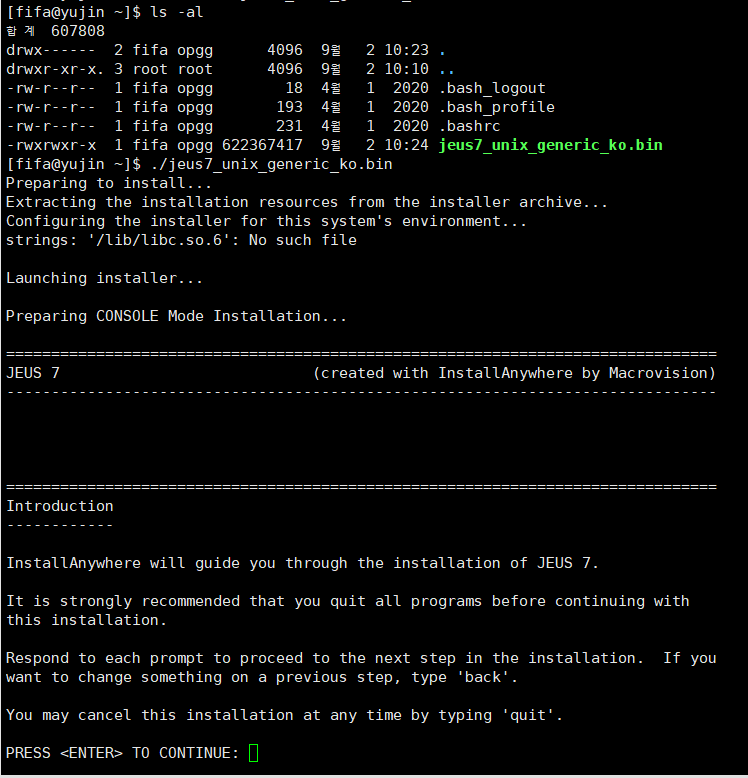Click the word 'quit' in quotes
748x778 pixels.
[528, 715]
